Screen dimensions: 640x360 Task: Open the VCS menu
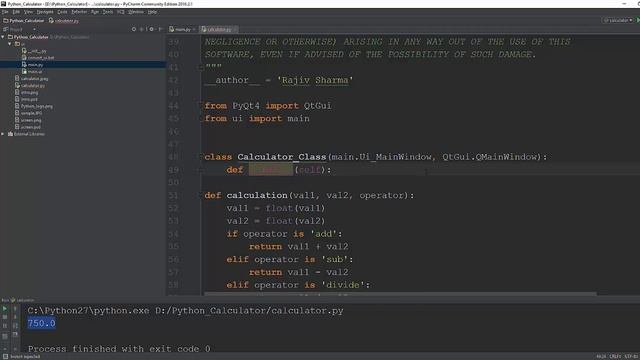point(121,12)
